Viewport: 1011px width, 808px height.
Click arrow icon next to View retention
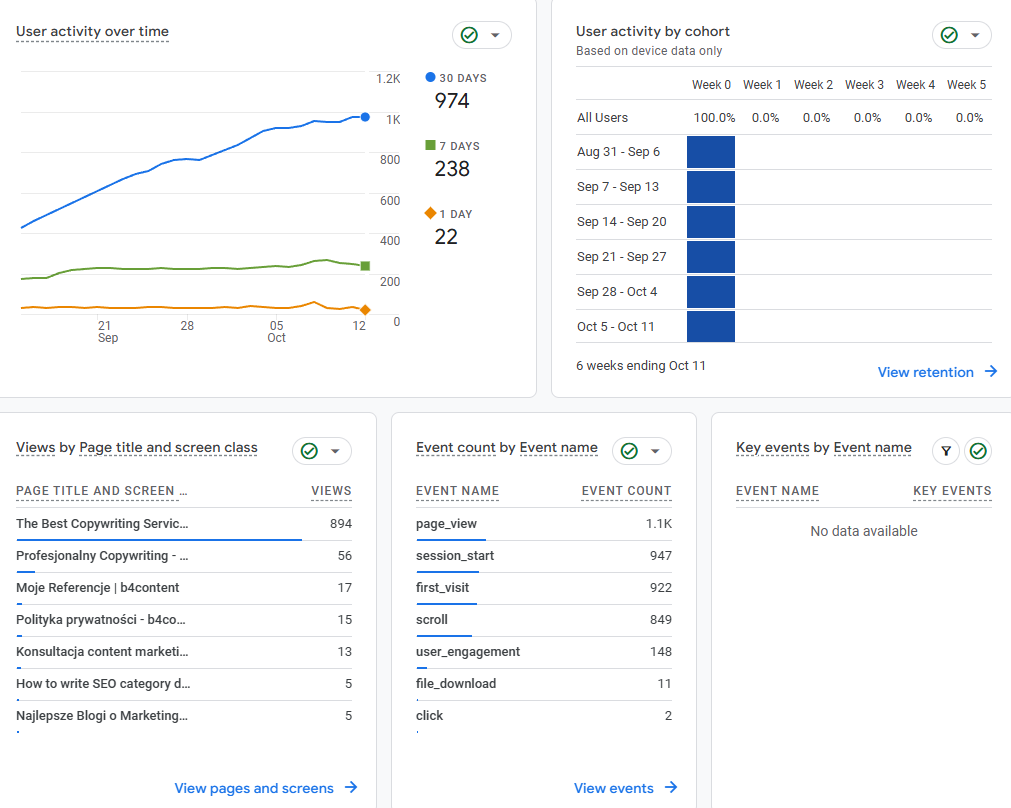(x=991, y=372)
